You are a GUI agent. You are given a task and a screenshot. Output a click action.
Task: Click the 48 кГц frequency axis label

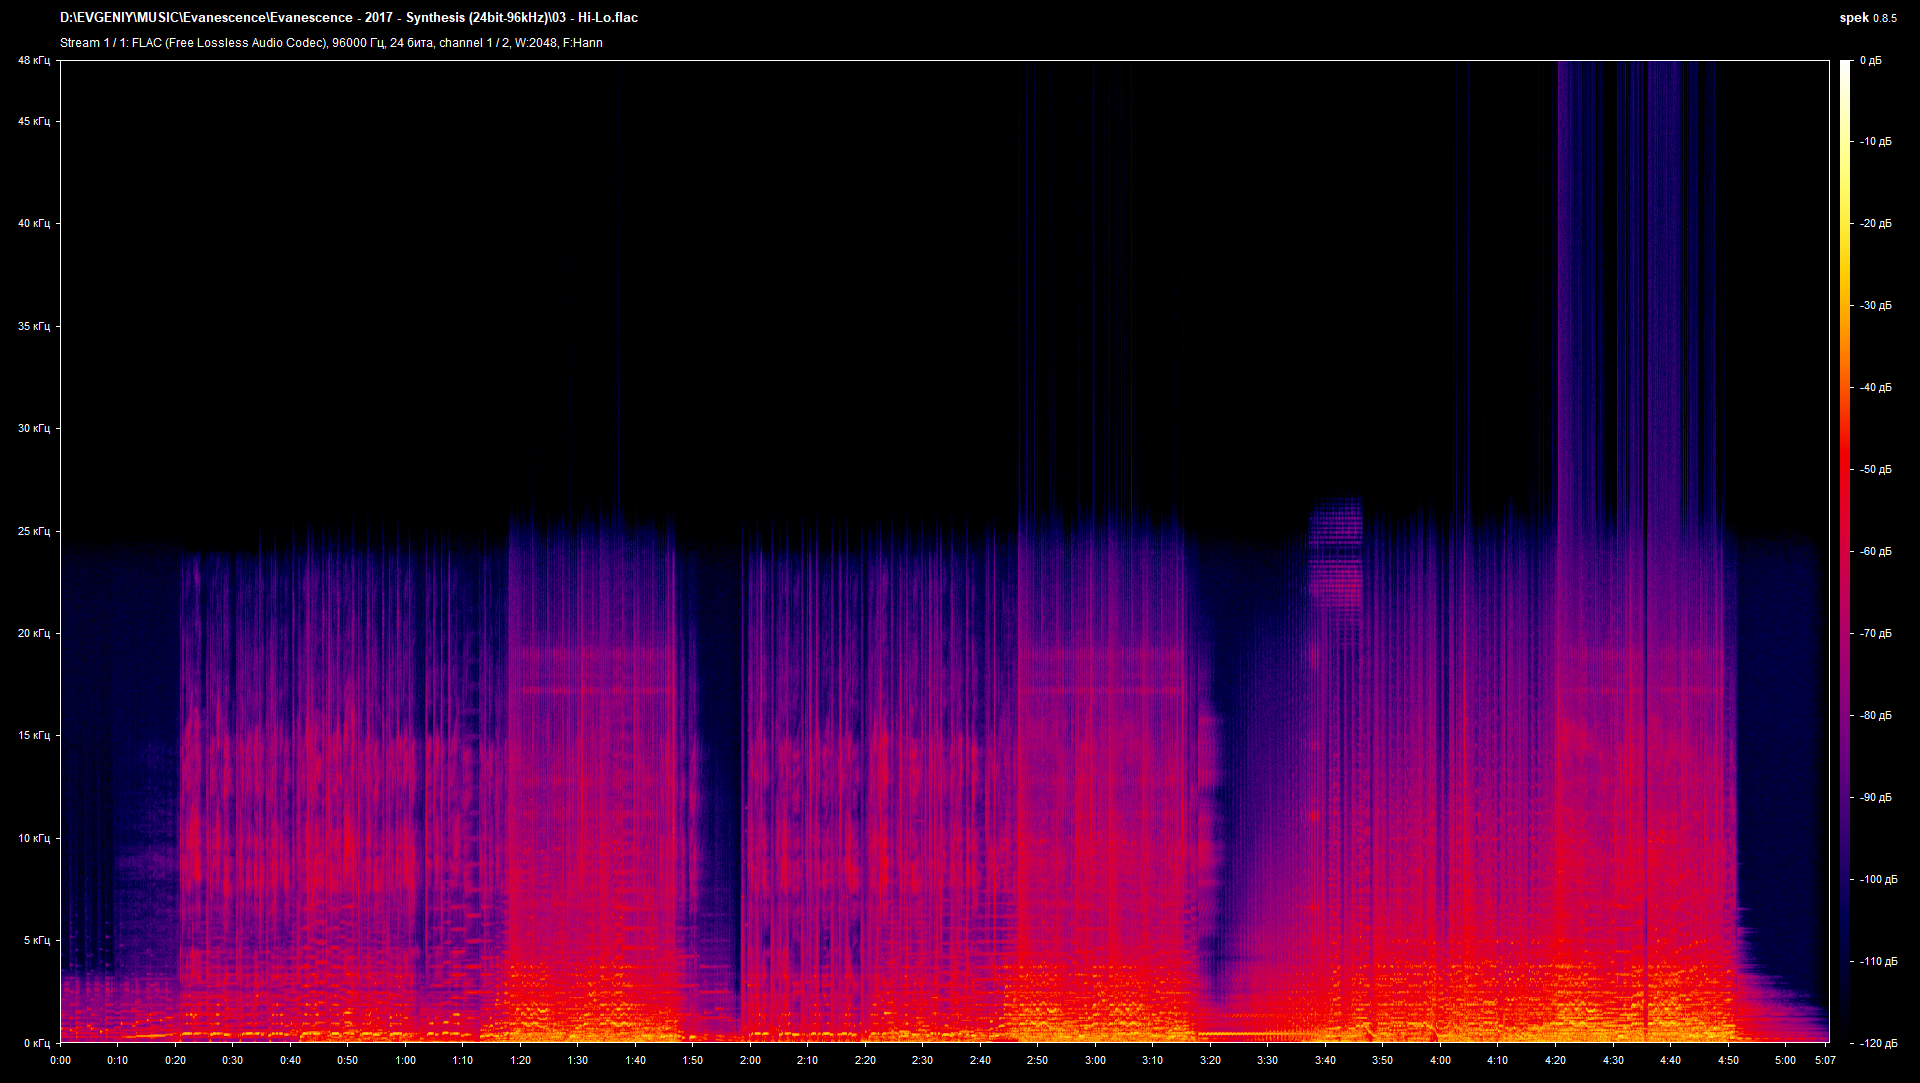point(33,60)
